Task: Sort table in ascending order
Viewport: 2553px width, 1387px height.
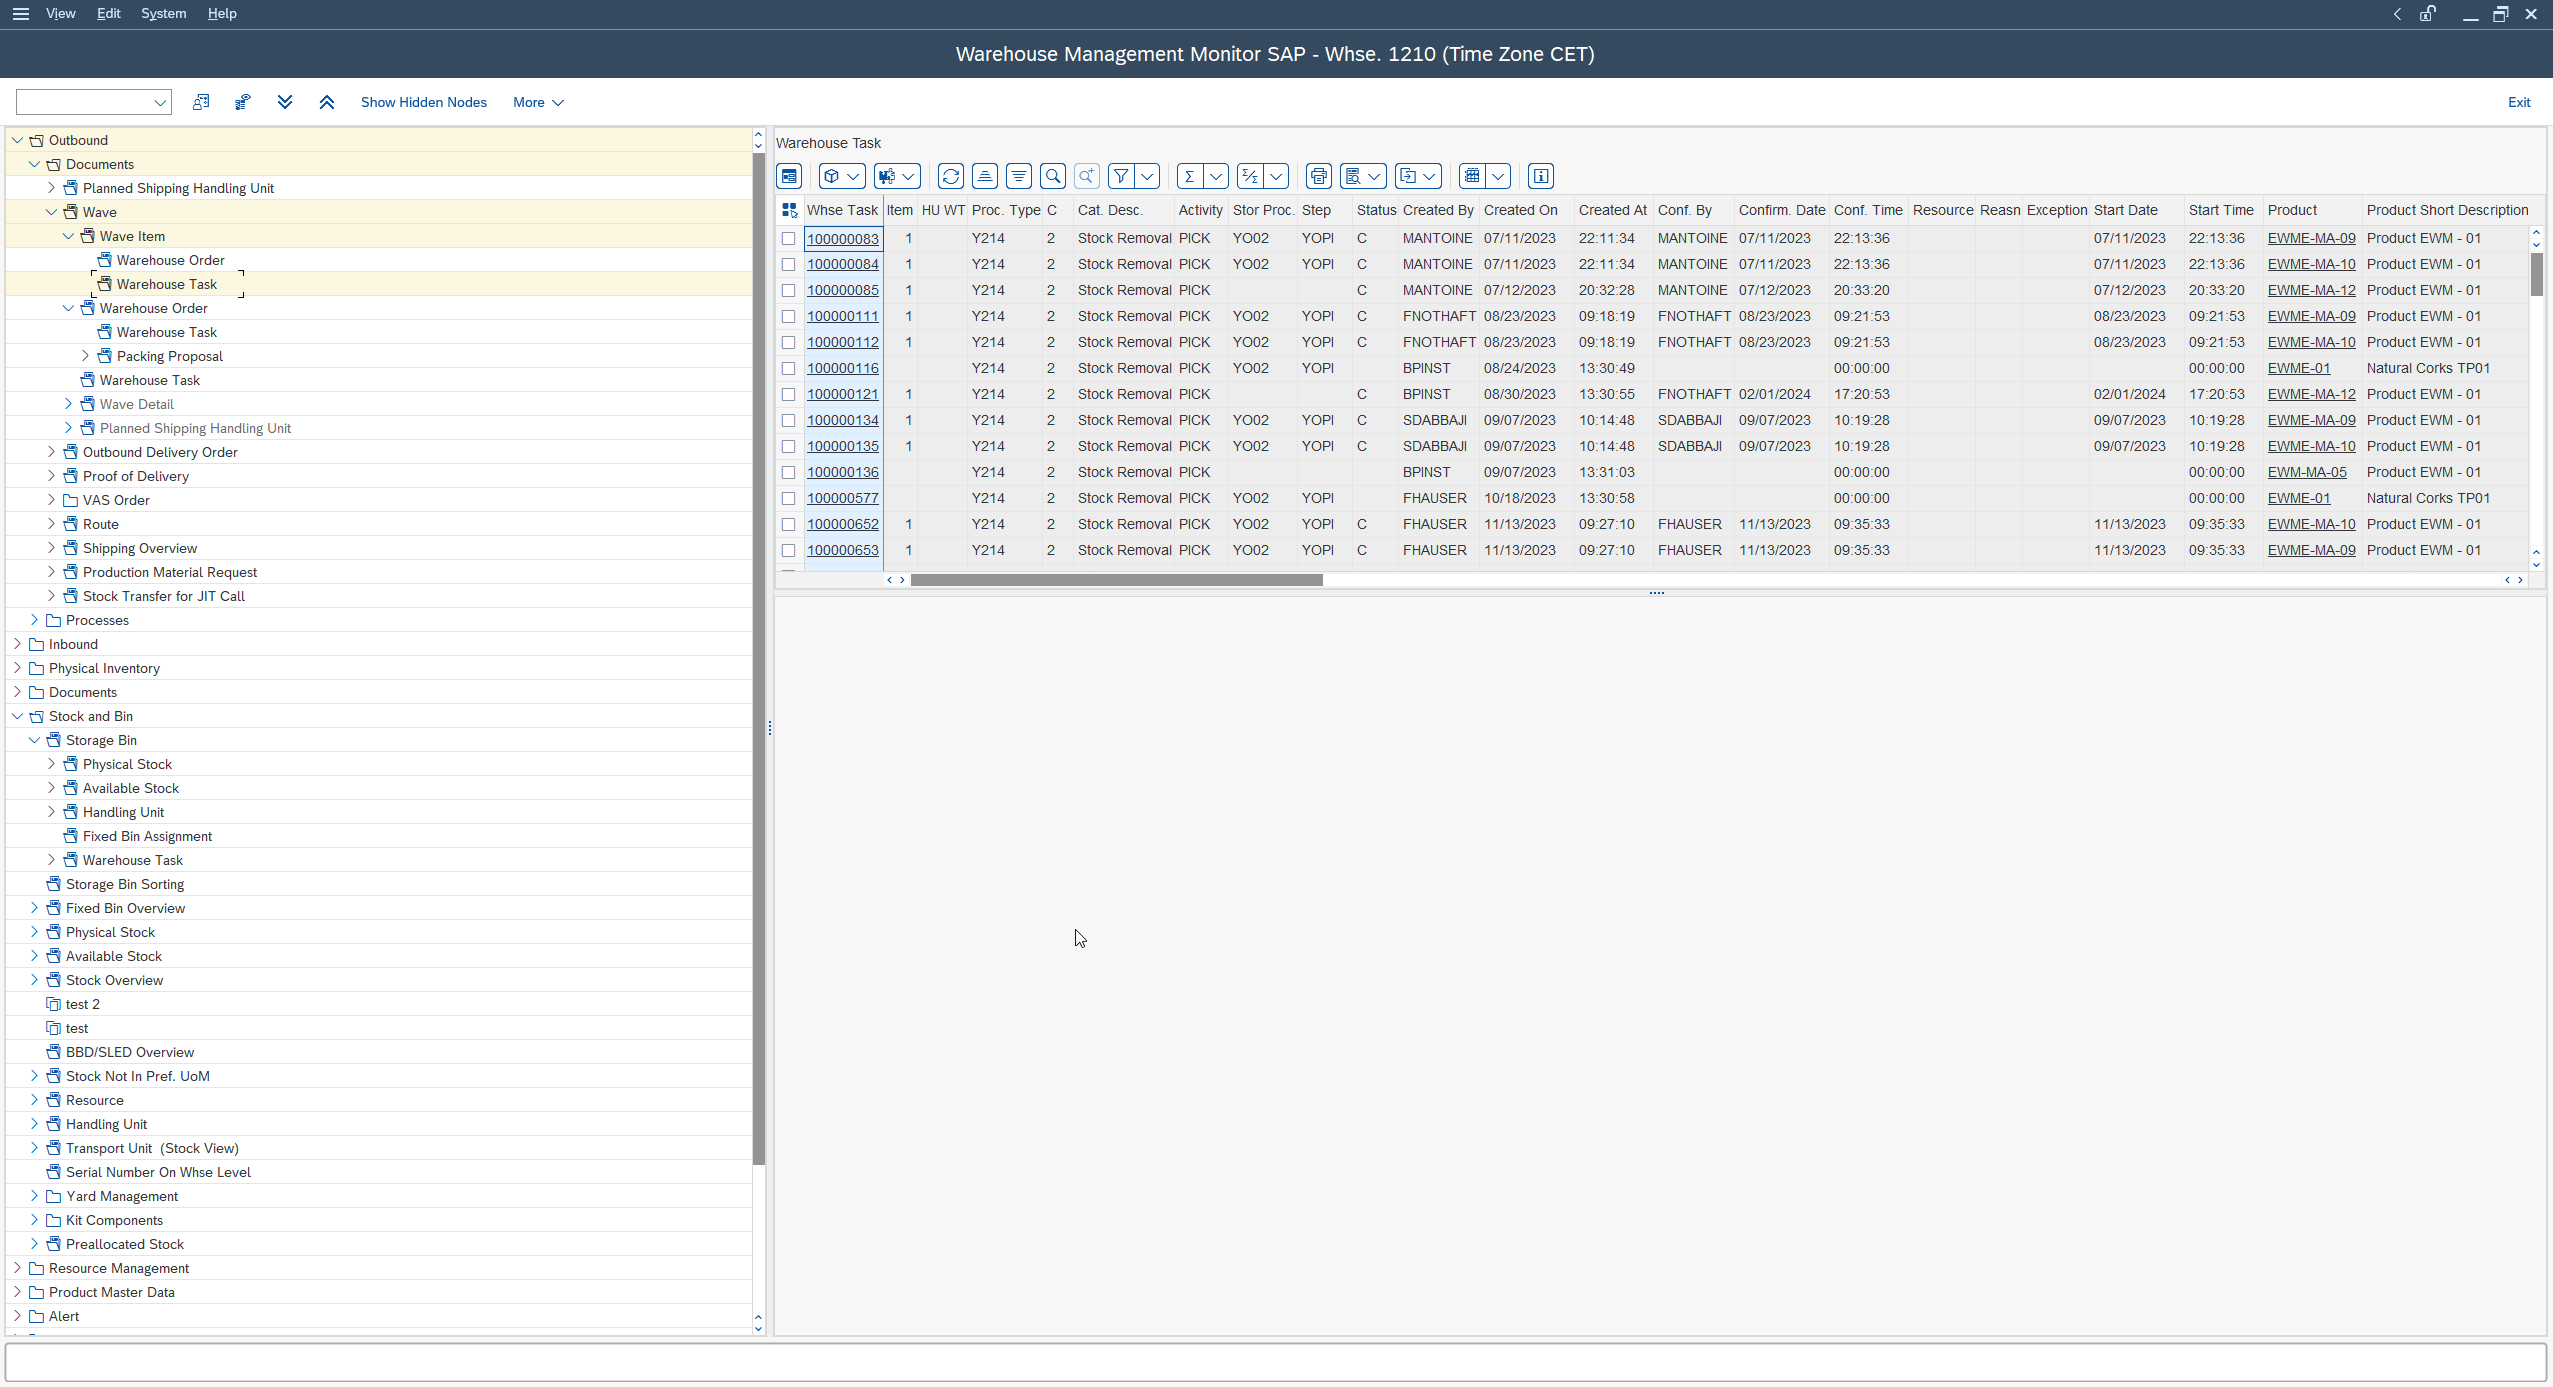Action: point(984,176)
